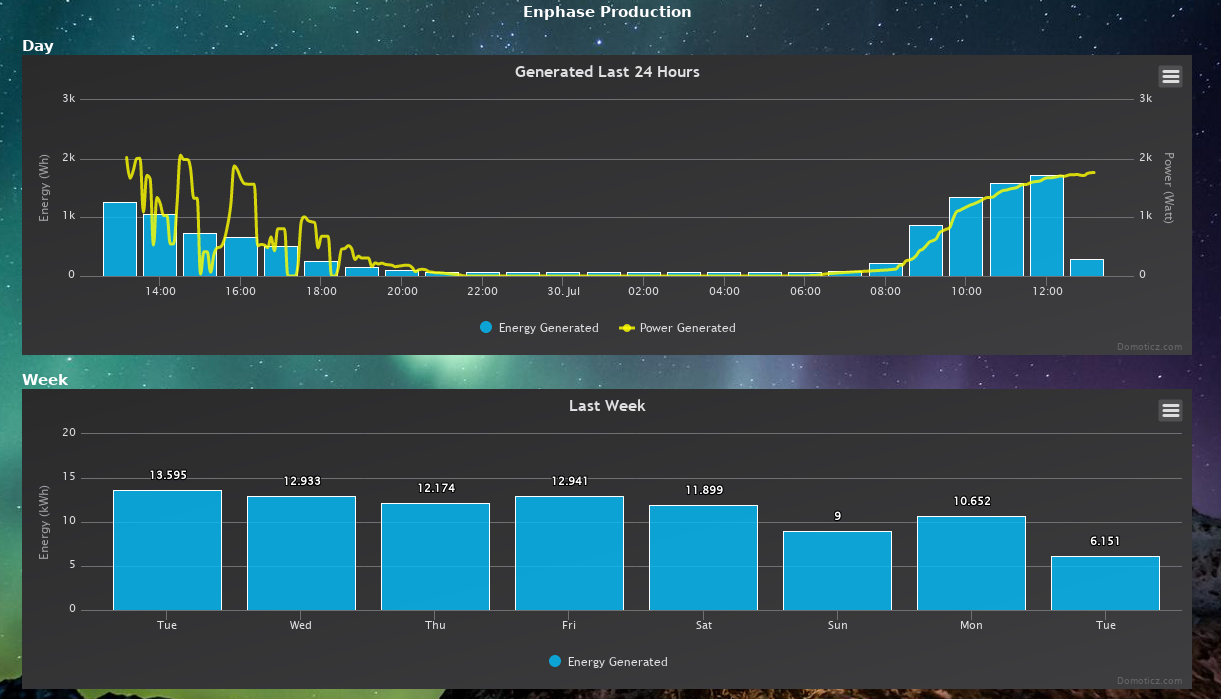Click the Mon day axis label

971,625
